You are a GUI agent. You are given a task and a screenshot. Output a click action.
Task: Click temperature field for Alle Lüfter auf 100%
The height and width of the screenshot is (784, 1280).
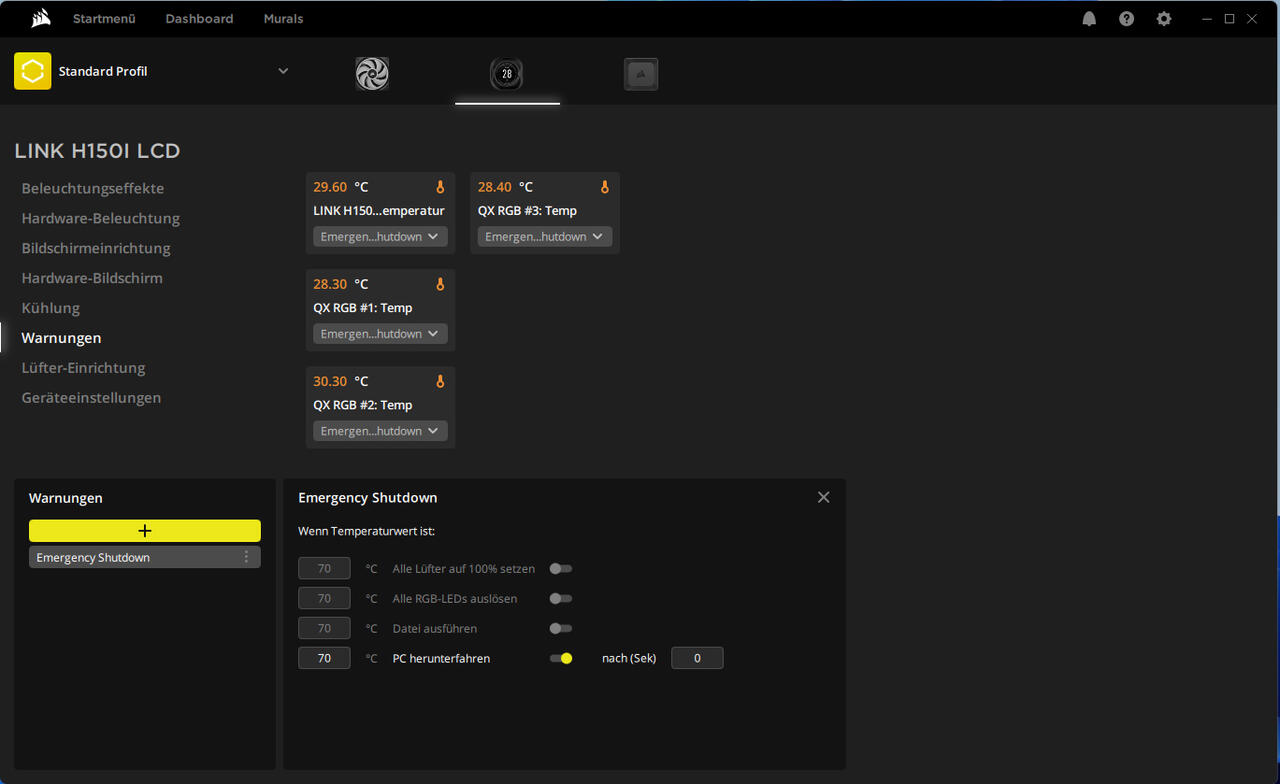point(324,568)
